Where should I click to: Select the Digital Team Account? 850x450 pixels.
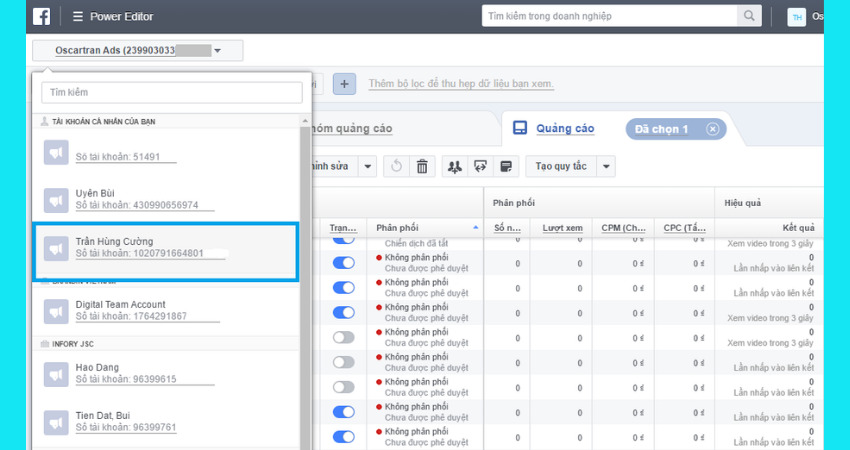click(x=166, y=311)
